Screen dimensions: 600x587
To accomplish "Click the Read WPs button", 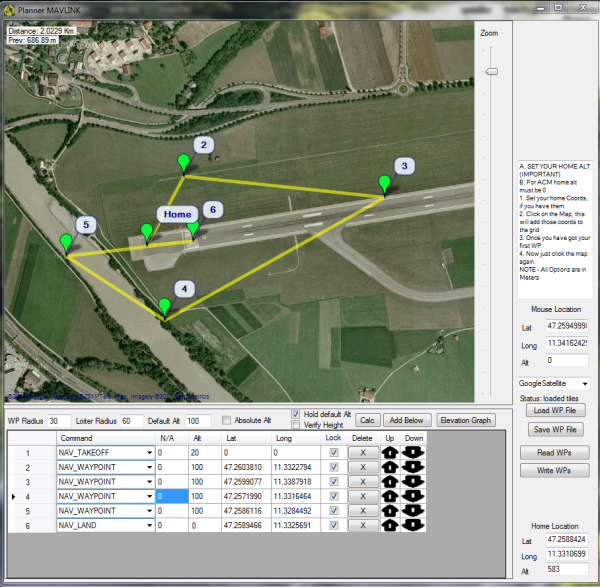I will (554, 453).
